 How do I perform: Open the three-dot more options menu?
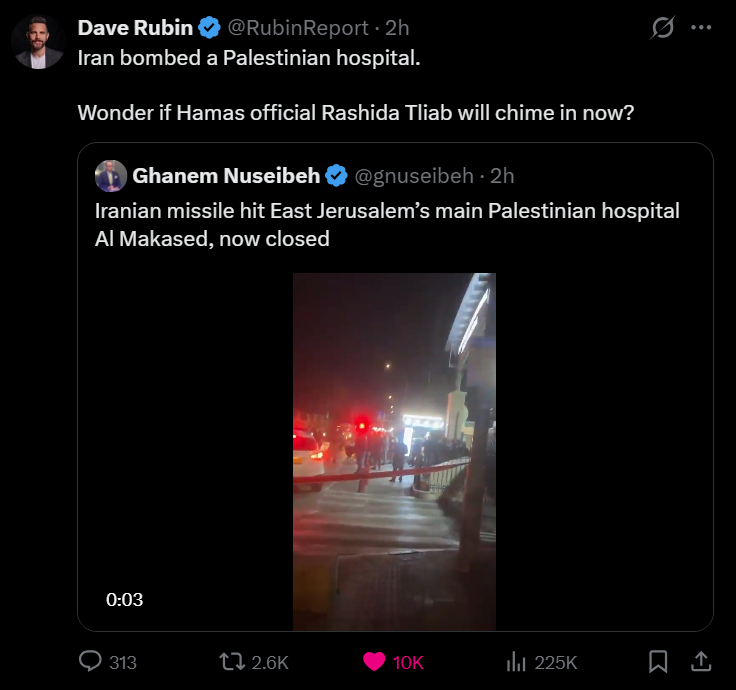[701, 28]
